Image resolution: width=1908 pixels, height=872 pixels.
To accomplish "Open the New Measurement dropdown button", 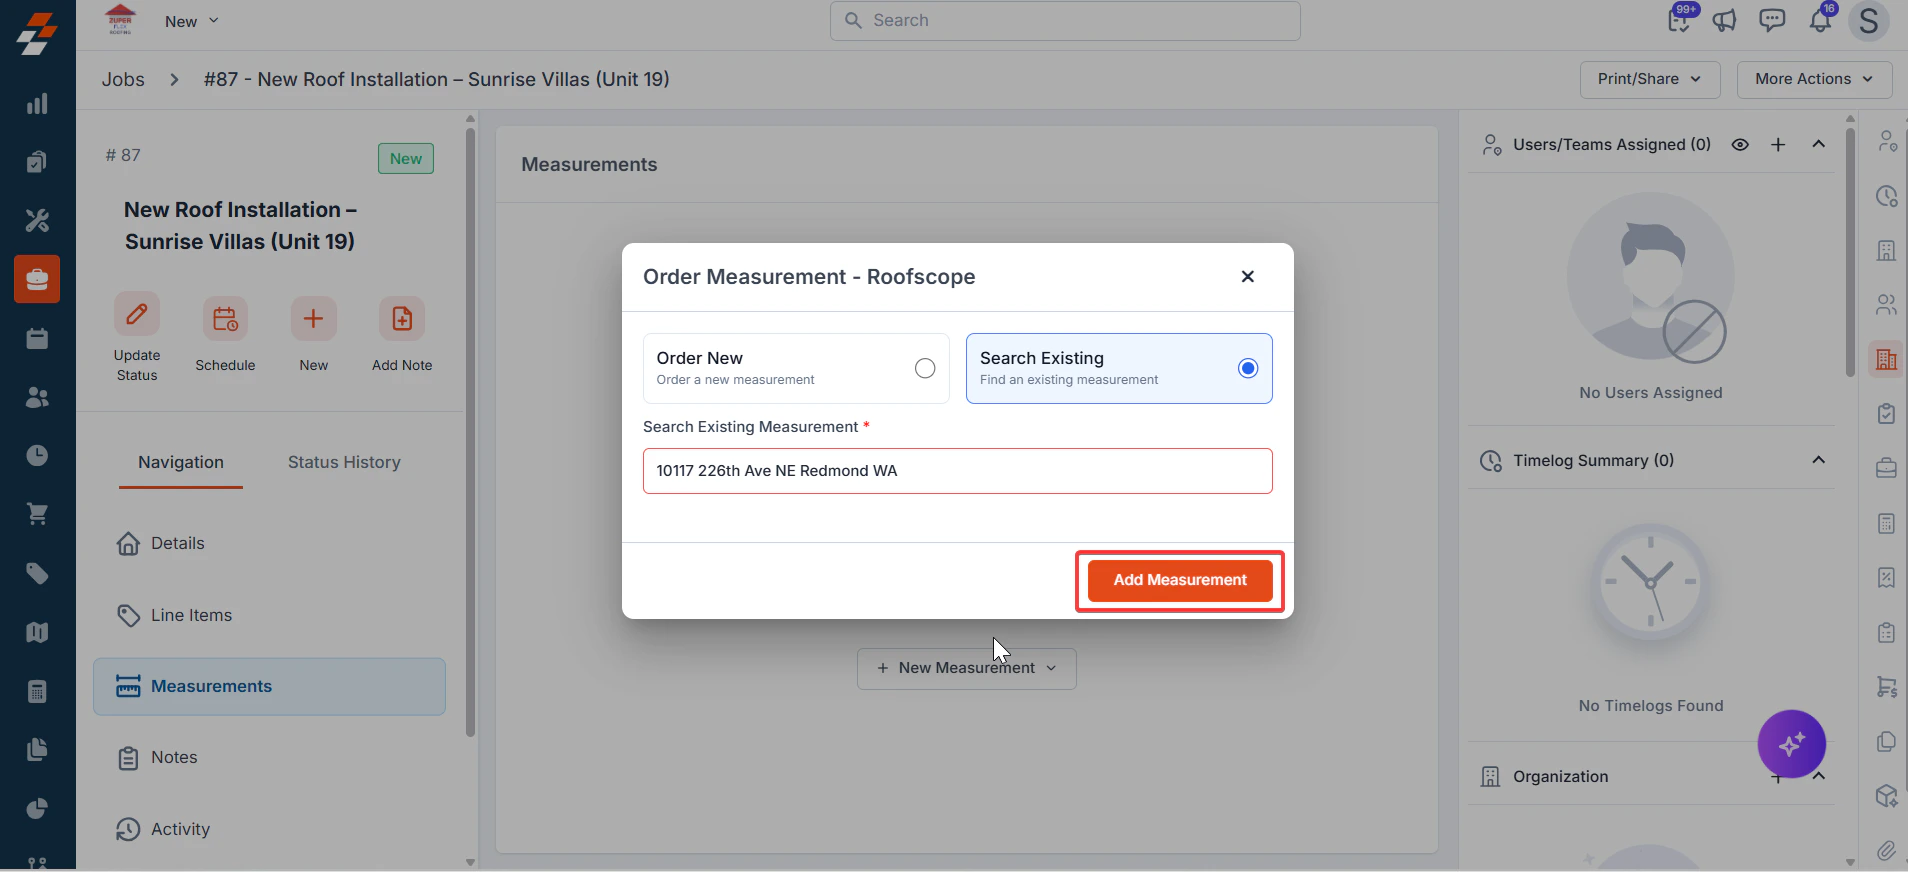I will [966, 668].
